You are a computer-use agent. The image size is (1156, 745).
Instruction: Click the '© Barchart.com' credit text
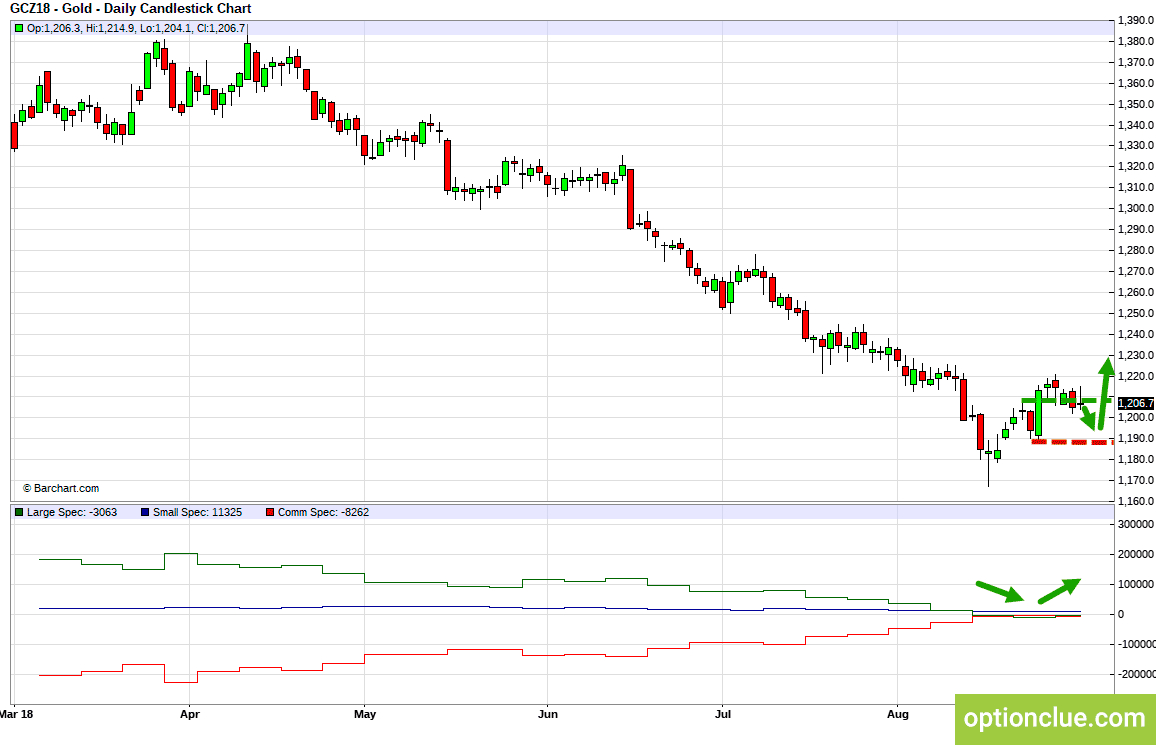point(60,488)
